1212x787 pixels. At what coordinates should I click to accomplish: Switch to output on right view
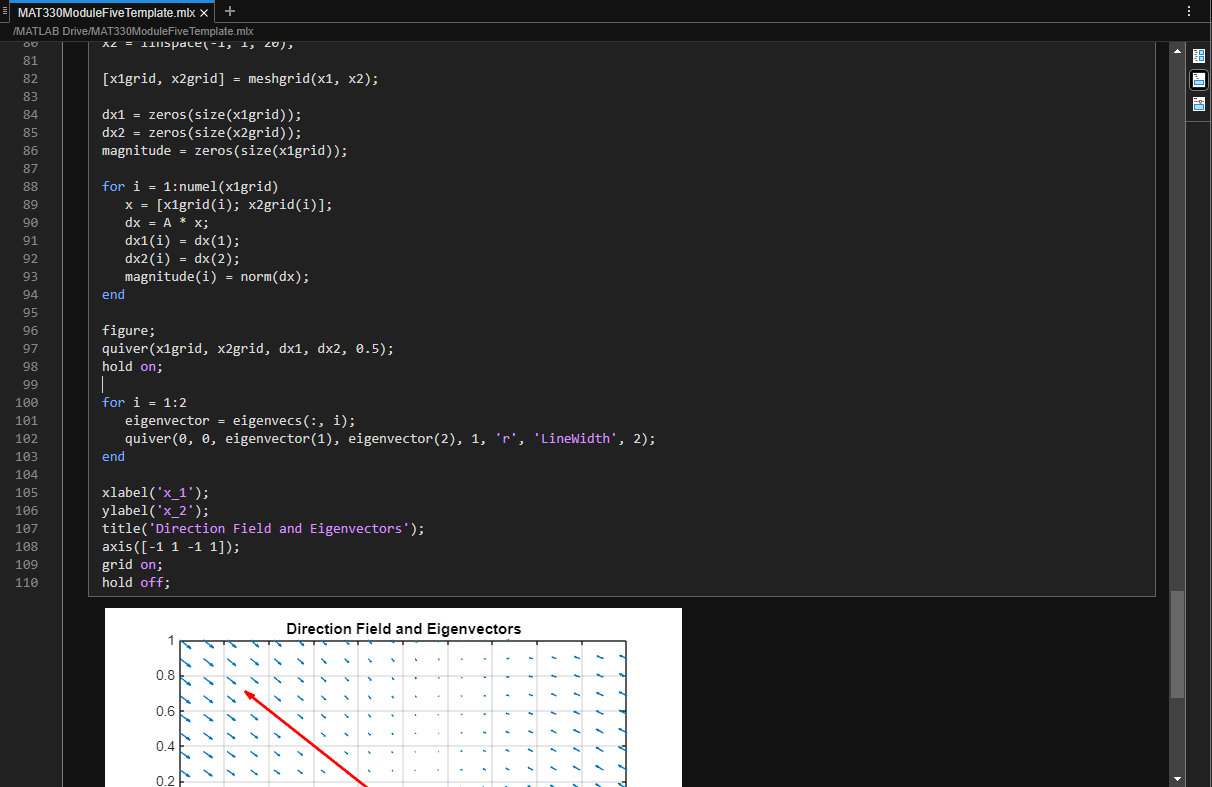(1199, 56)
